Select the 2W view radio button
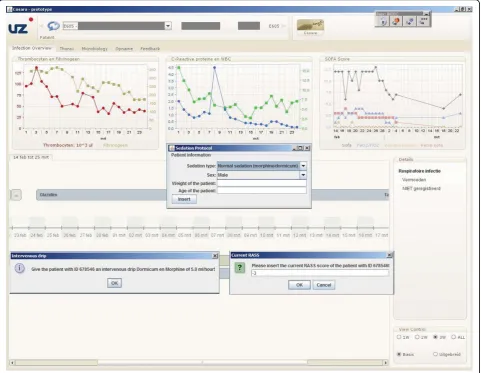481x373 pixels. [417, 337]
